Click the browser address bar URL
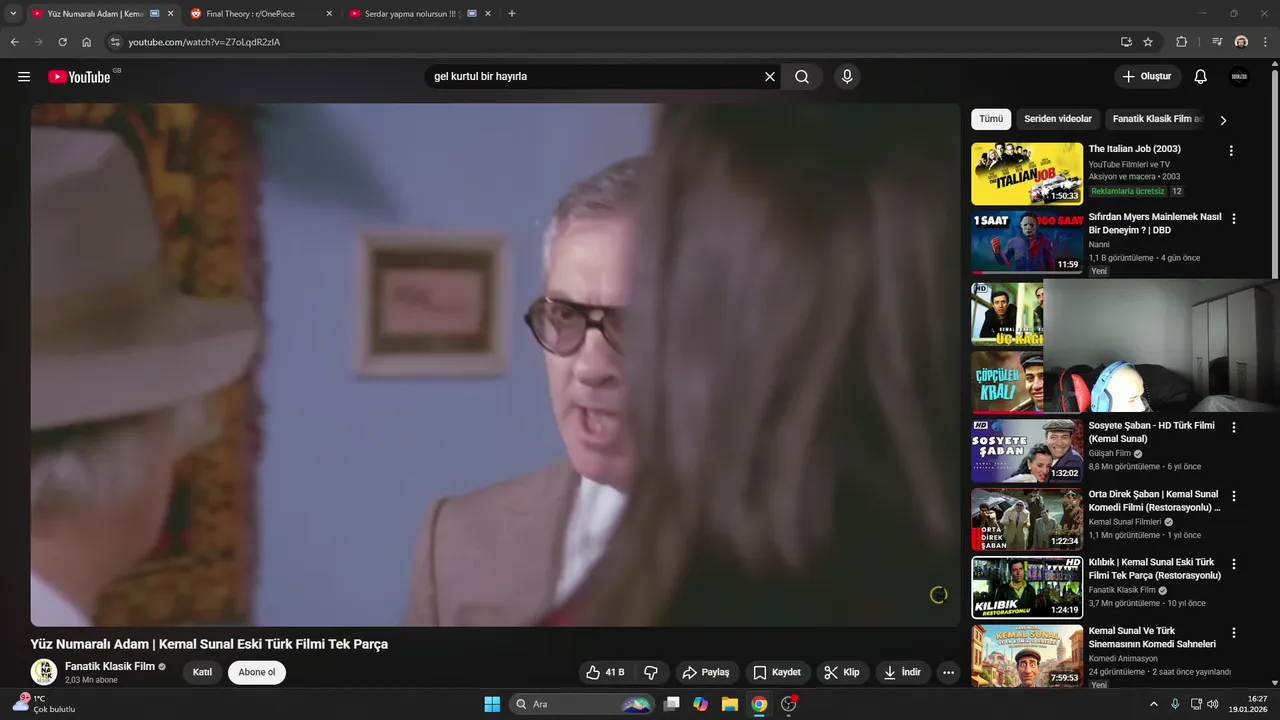This screenshot has width=1280, height=720. click(204, 42)
